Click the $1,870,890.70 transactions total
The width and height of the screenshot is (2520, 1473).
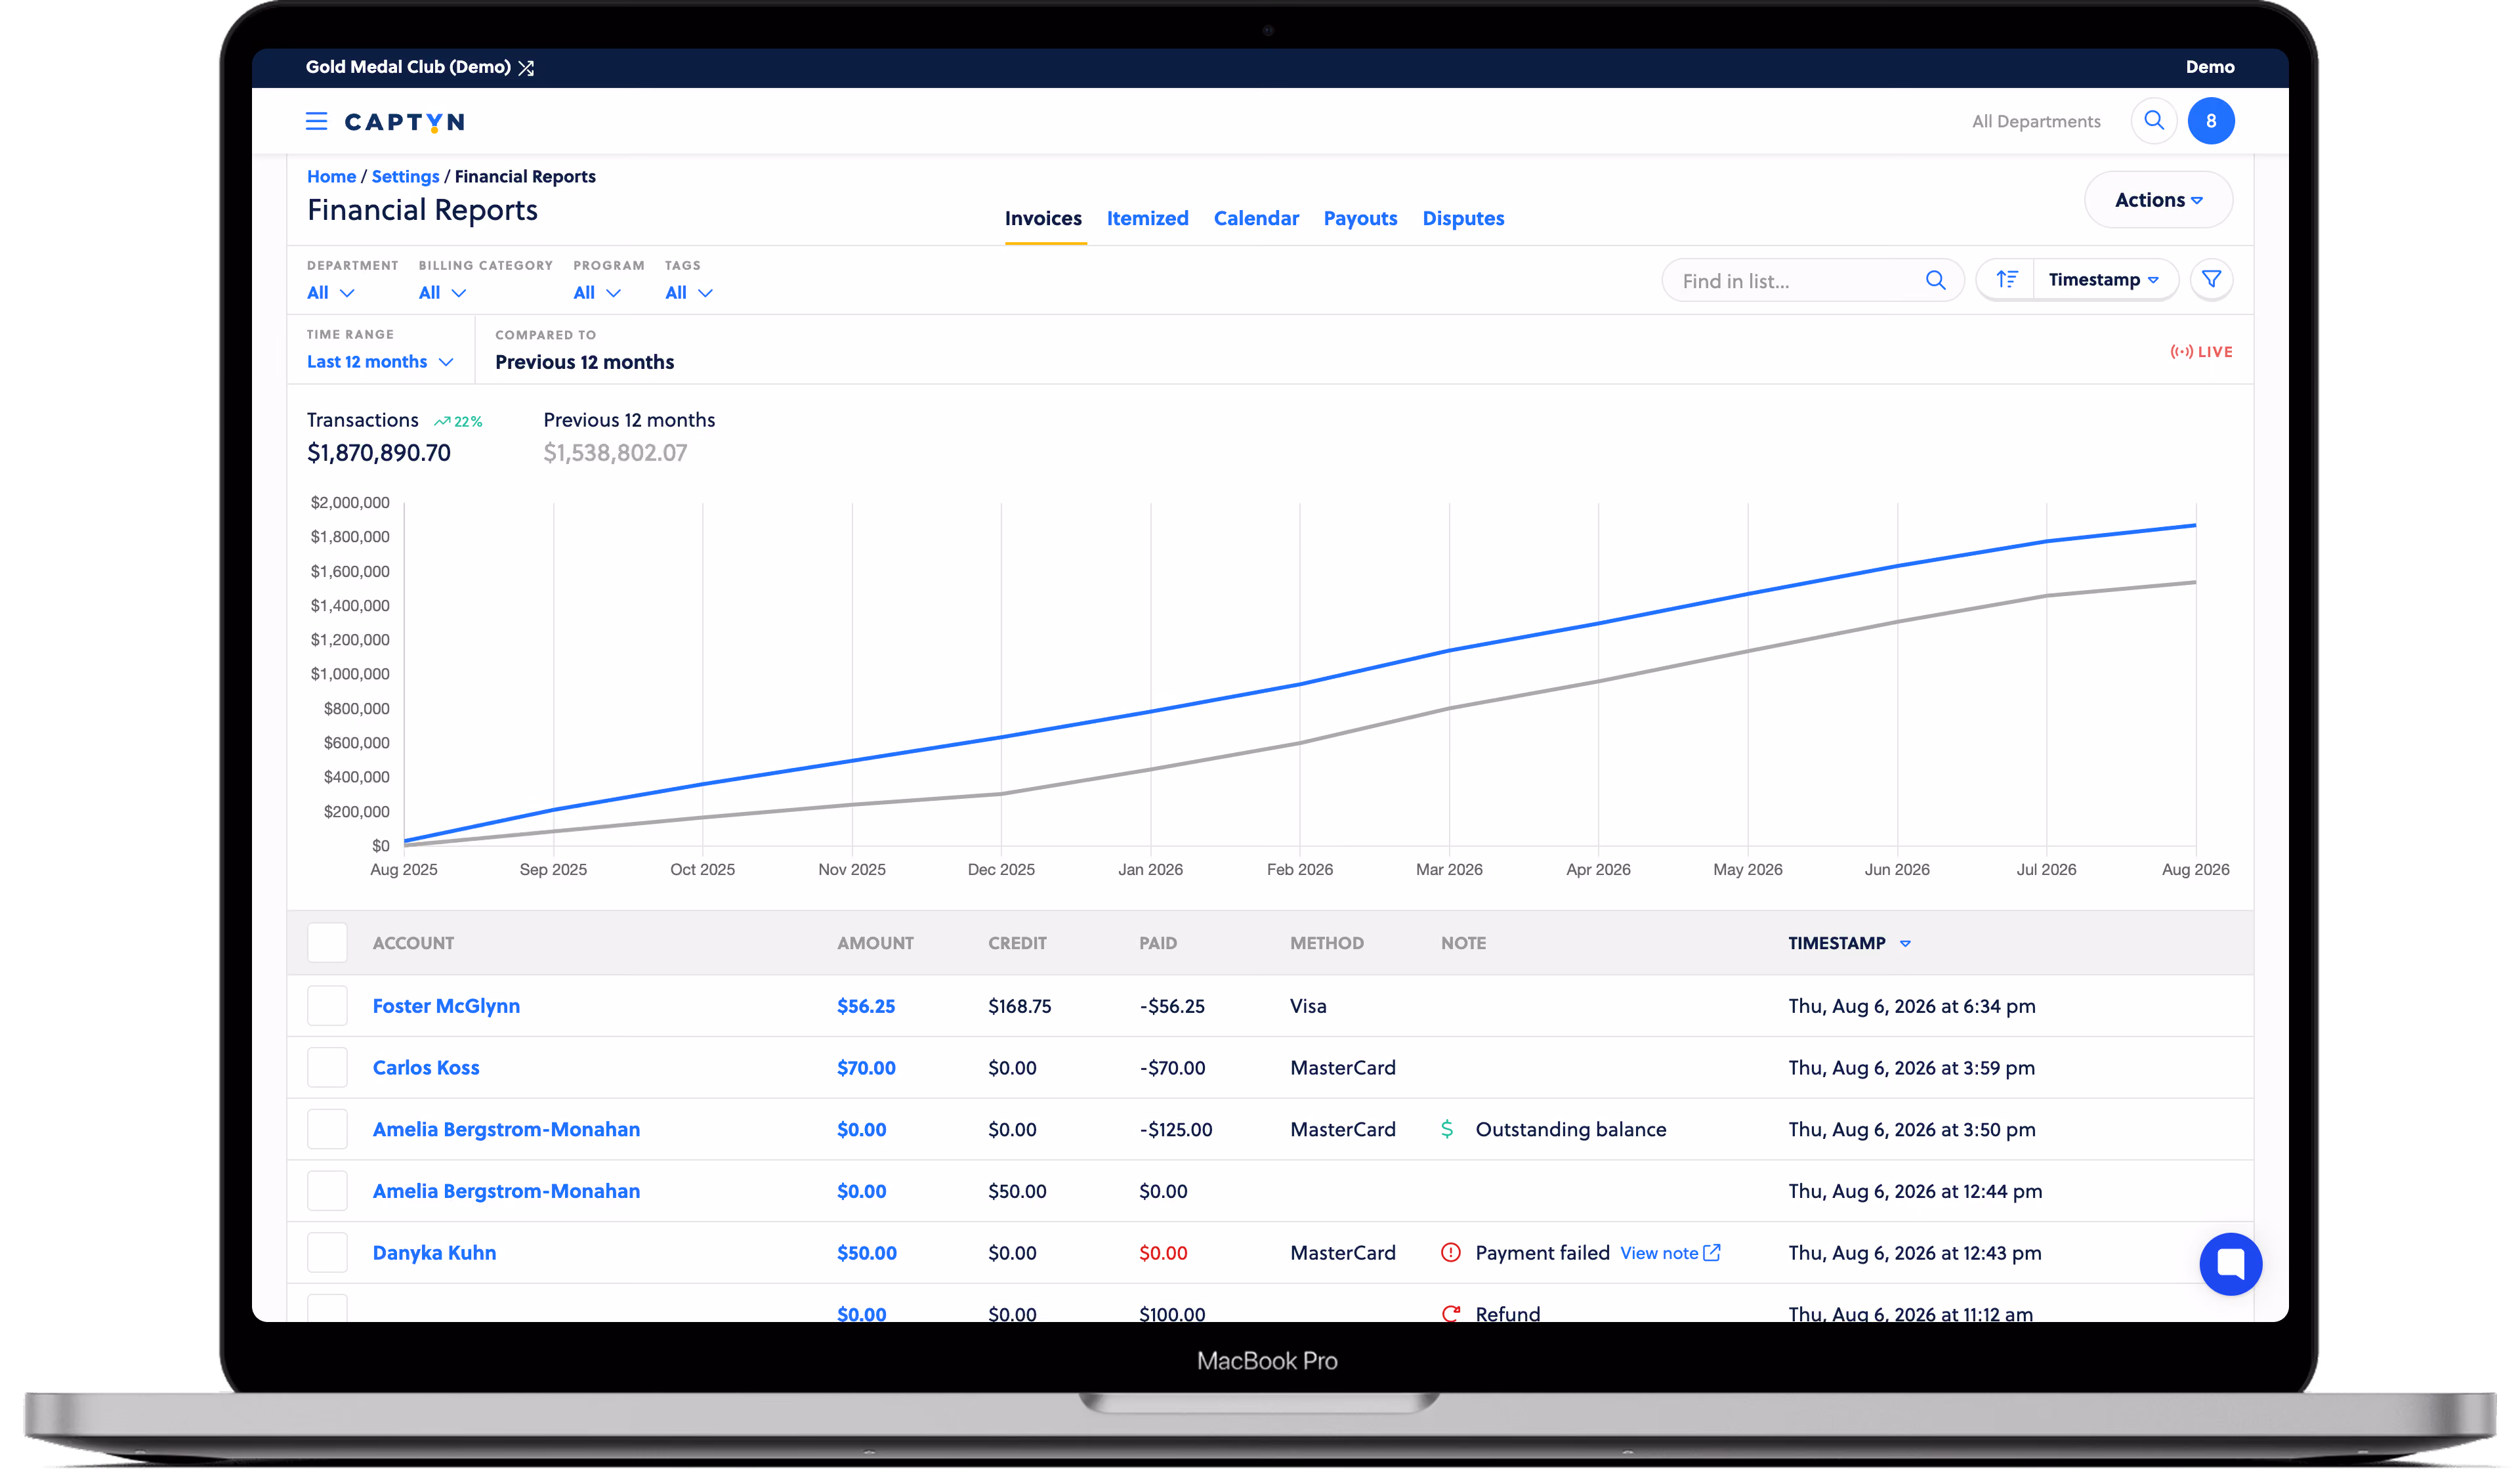pos(379,453)
